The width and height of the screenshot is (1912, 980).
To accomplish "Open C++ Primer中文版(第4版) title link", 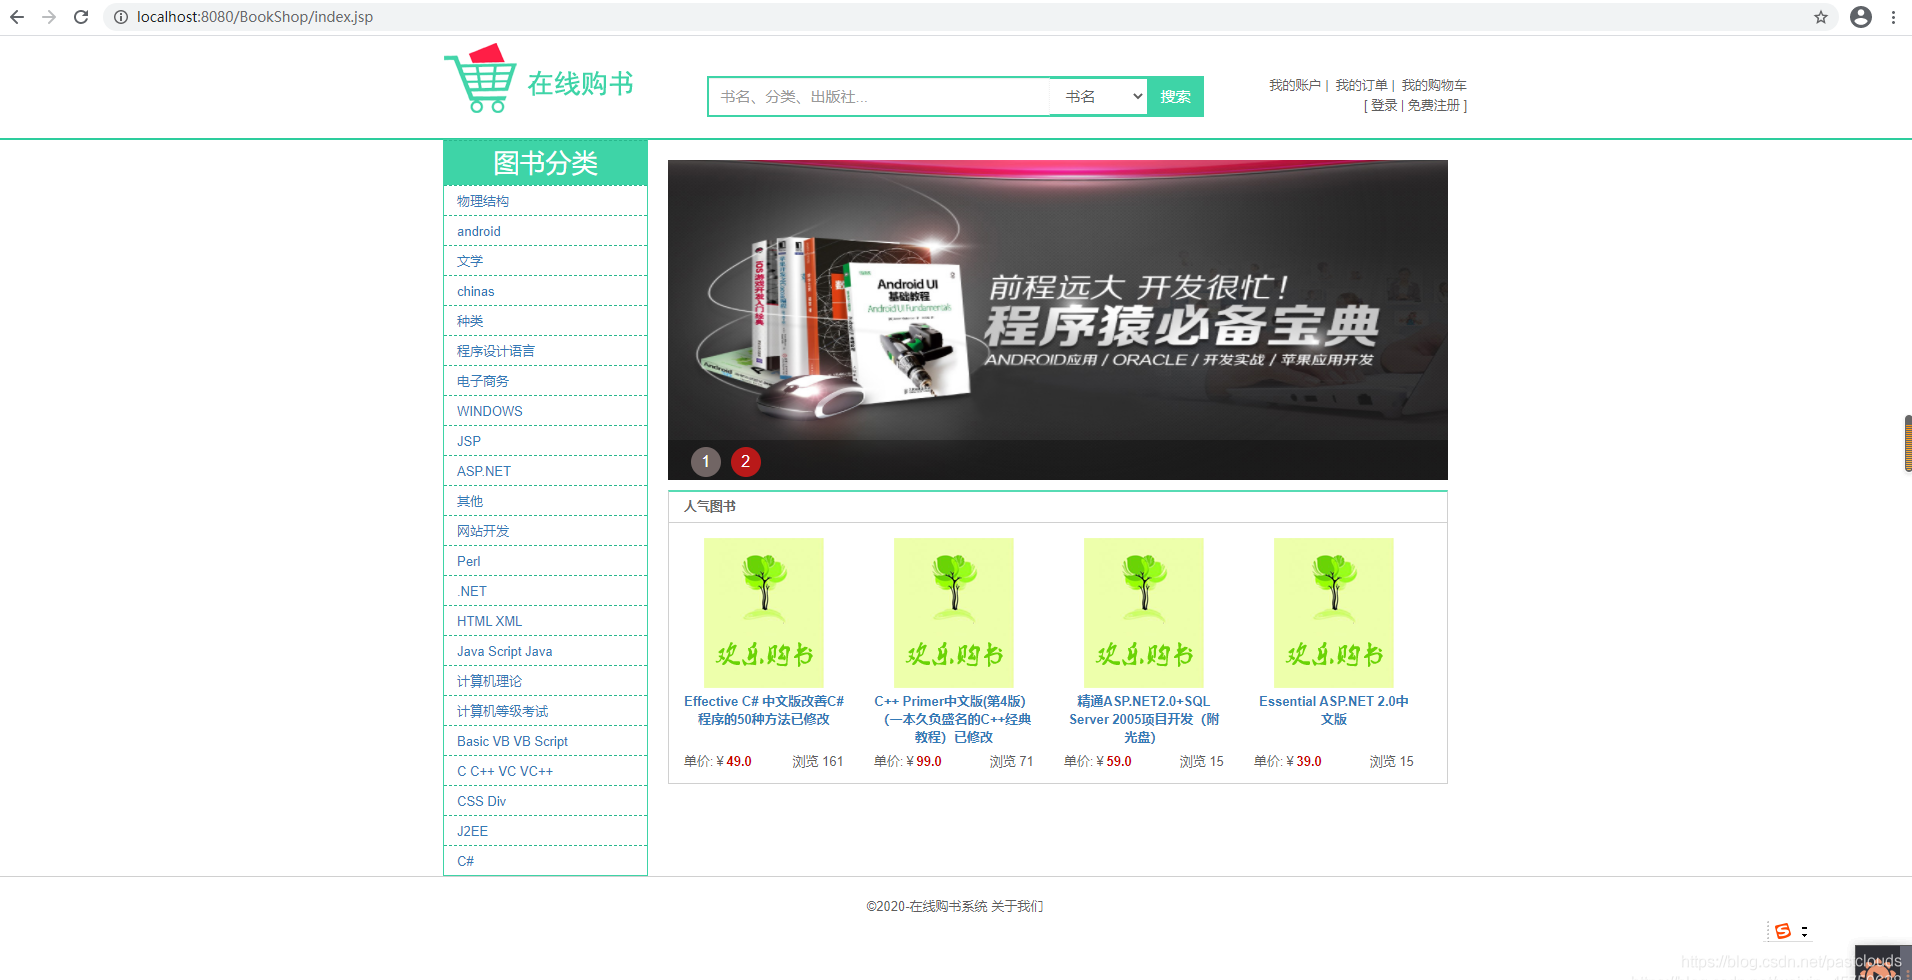I will click(953, 719).
